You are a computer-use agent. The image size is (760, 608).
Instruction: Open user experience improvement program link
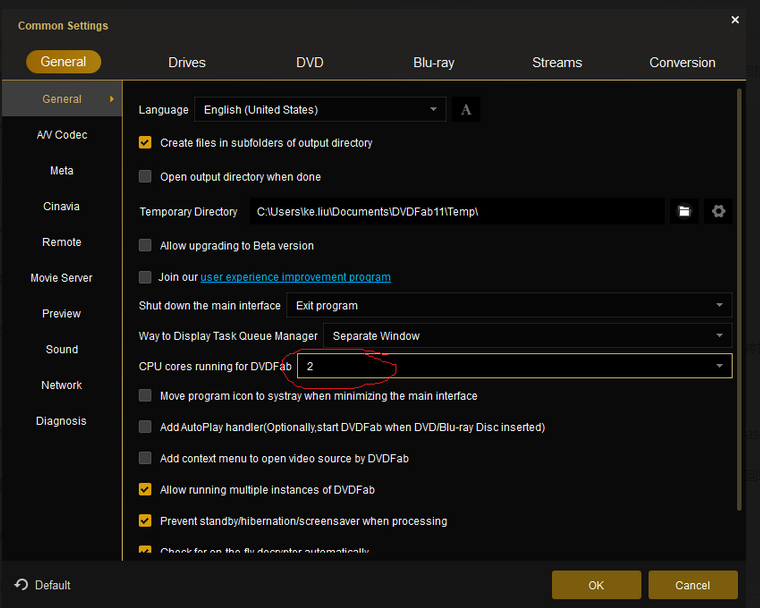point(296,277)
